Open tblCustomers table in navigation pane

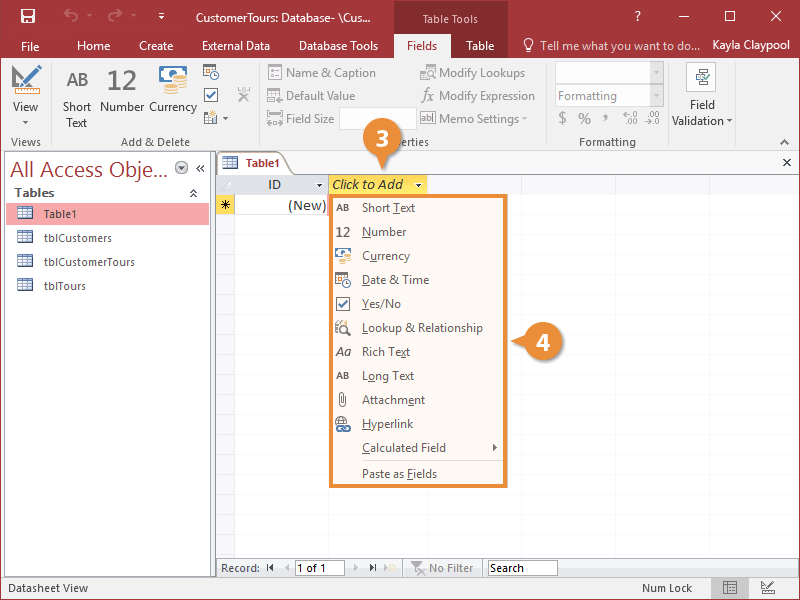pos(77,238)
